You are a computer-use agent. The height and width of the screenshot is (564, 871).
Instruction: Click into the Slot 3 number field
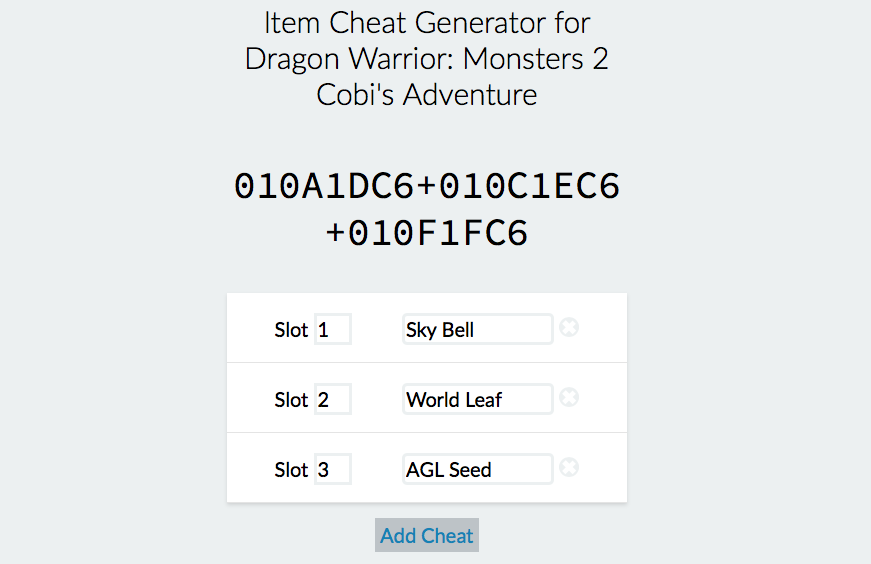(333, 470)
